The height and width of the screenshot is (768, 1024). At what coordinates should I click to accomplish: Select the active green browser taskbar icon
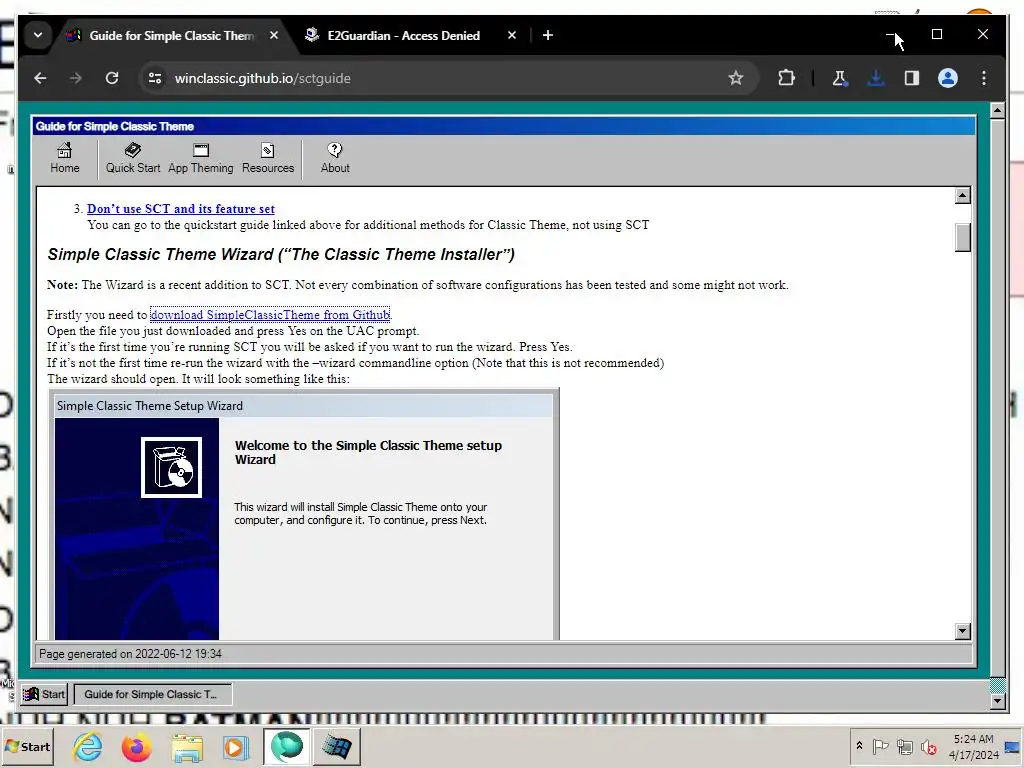click(287, 746)
